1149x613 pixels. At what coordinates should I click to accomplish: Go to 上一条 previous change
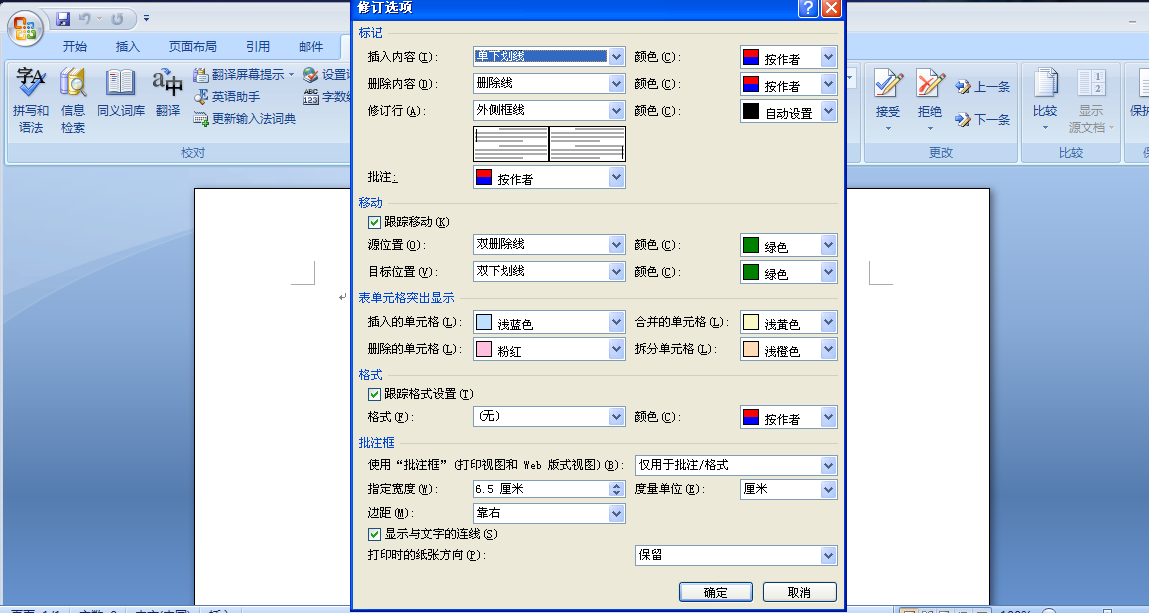pos(983,87)
